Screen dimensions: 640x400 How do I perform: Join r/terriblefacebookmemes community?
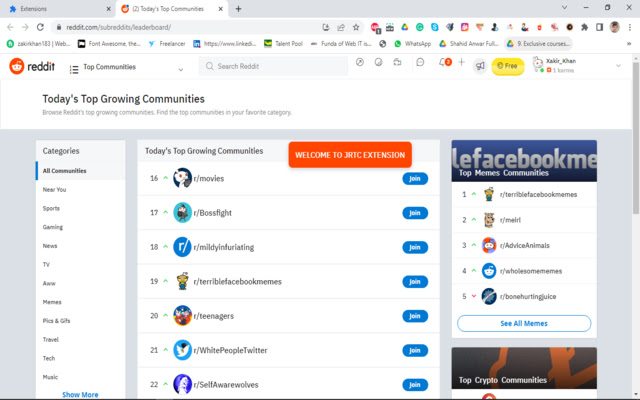click(415, 282)
